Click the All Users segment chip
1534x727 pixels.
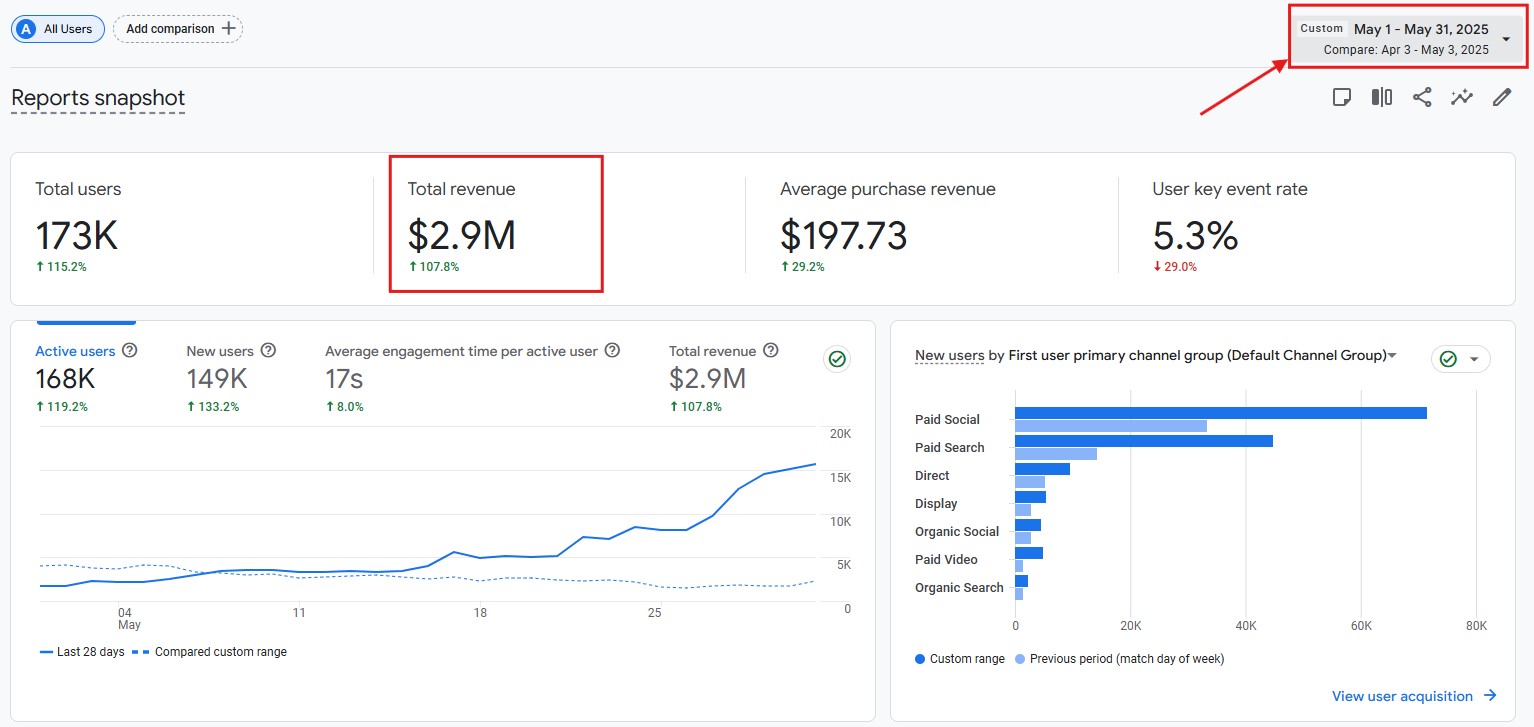pyautogui.click(x=58, y=29)
